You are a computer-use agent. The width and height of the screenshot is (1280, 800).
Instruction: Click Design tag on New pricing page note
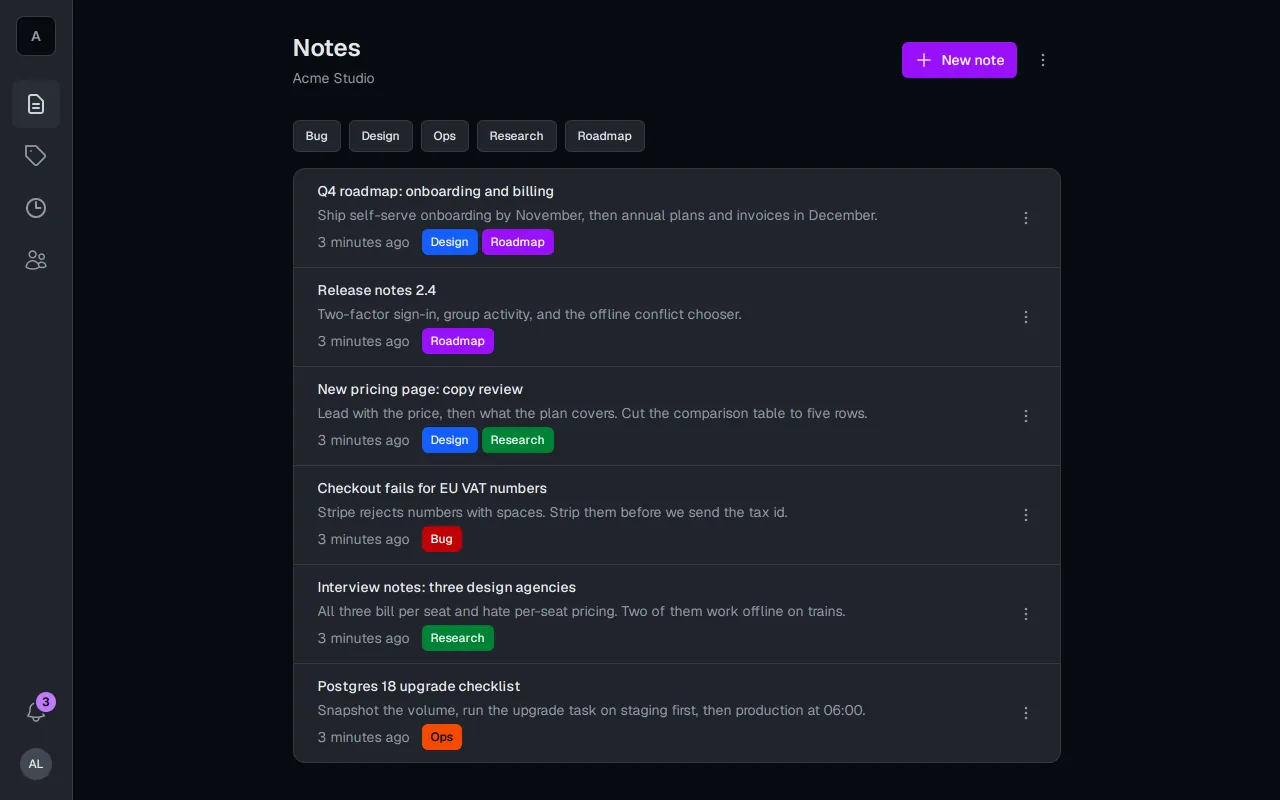[450, 440]
